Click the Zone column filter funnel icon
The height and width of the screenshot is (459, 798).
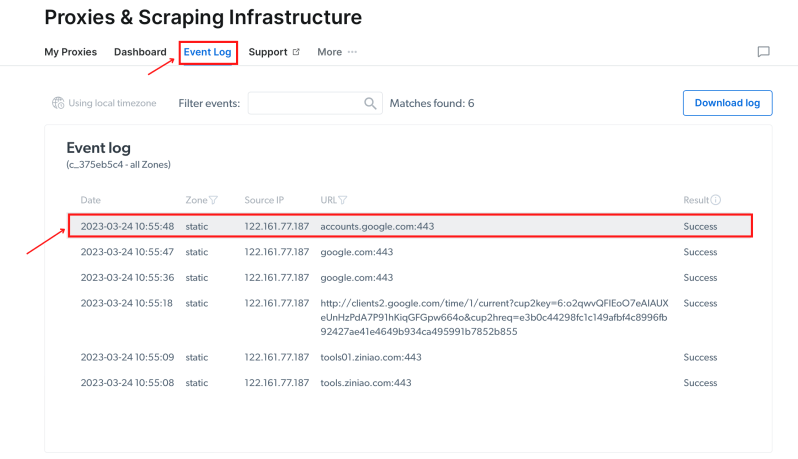pos(213,200)
